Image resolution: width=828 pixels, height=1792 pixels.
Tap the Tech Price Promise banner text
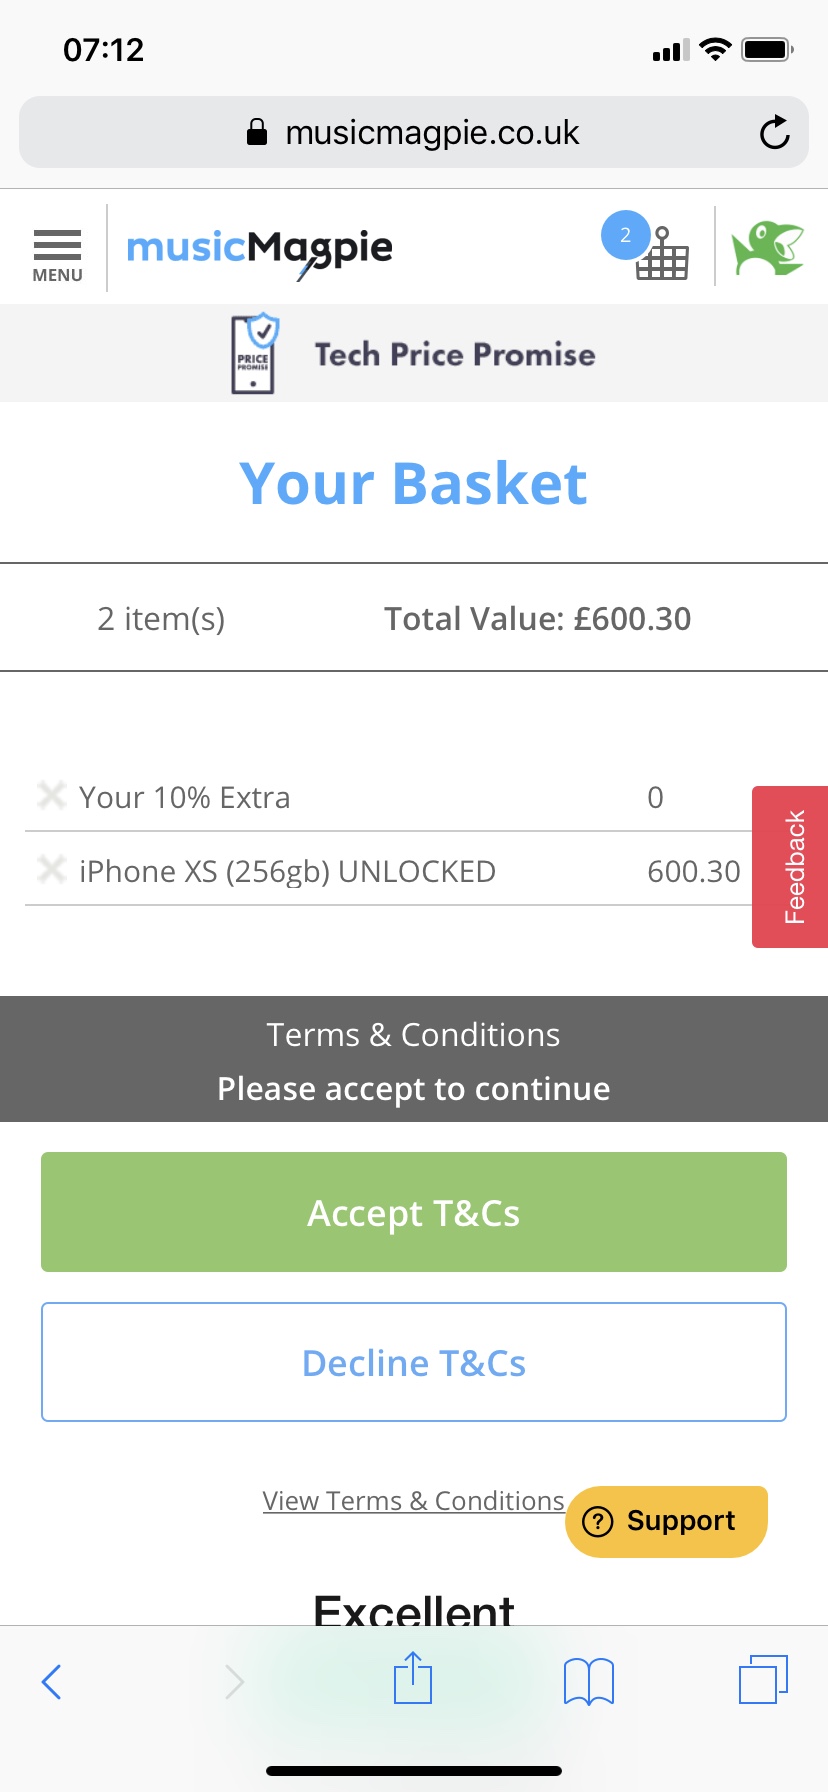click(455, 354)
